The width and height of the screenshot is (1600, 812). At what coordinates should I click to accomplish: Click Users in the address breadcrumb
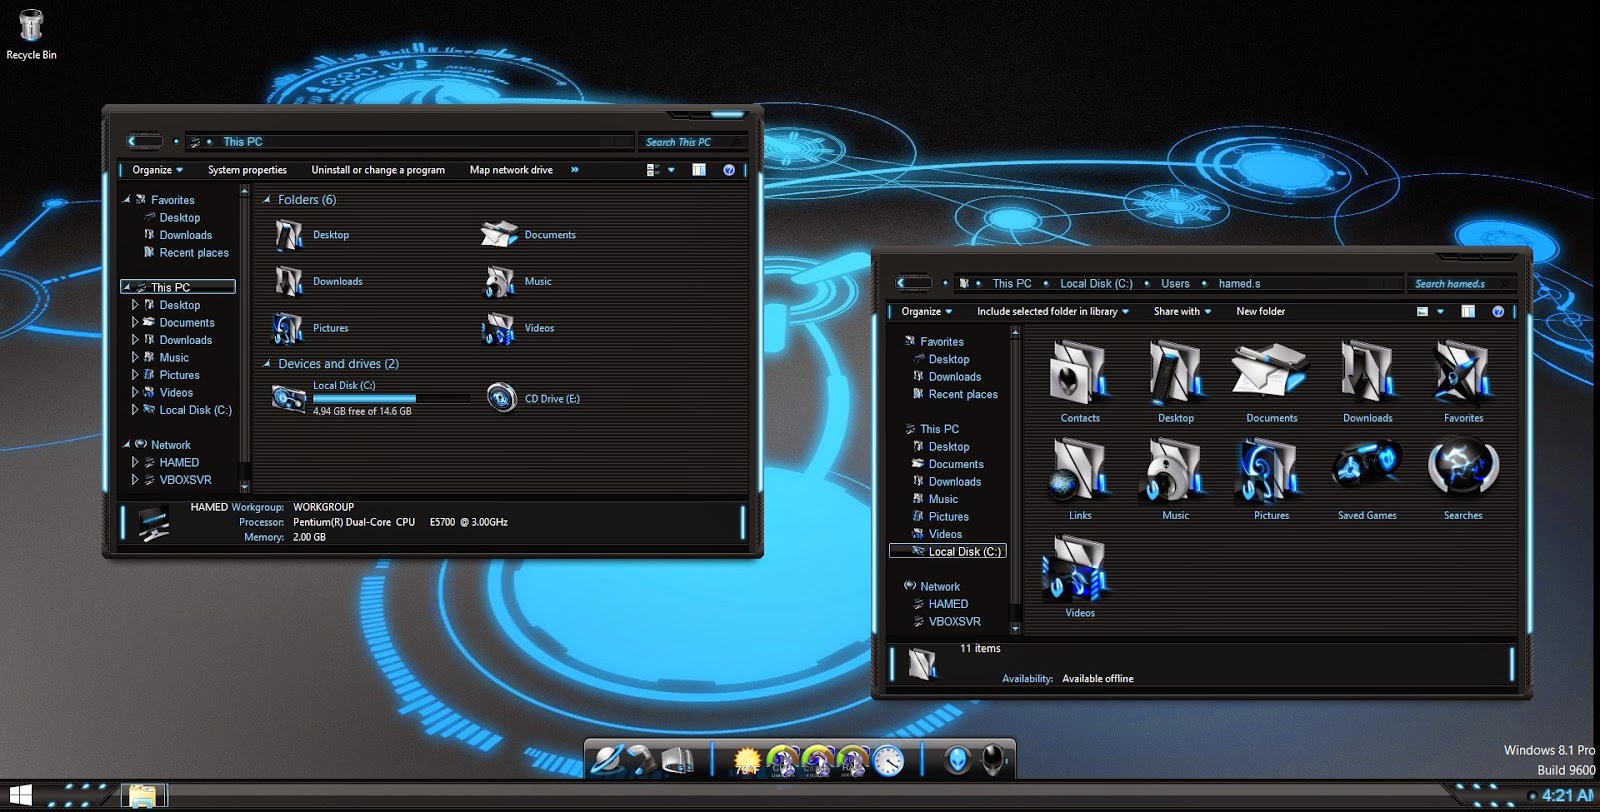[x=1175, y=284]
